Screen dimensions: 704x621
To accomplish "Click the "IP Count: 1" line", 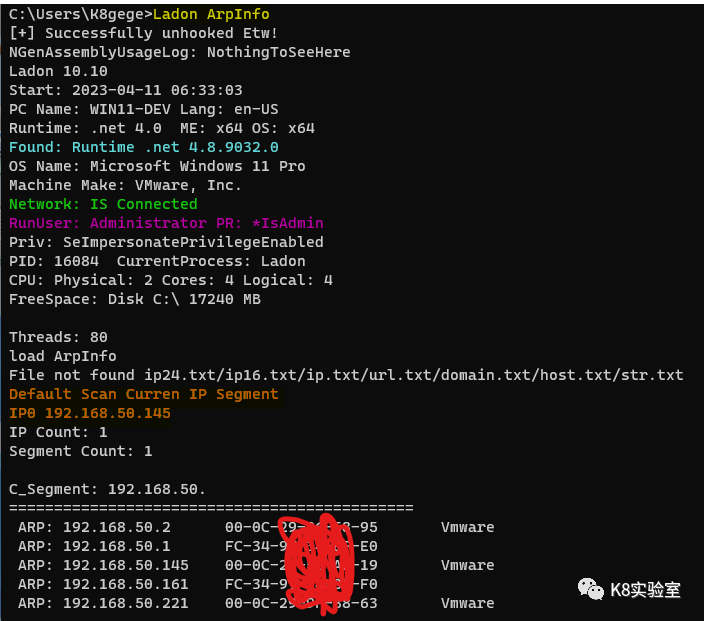I will coord(58,432).
